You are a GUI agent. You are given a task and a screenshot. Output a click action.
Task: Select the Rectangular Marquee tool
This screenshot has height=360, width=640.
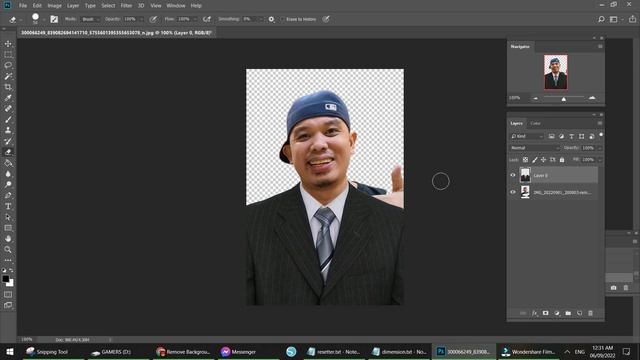pyautogui.click(x=8, y=54)
